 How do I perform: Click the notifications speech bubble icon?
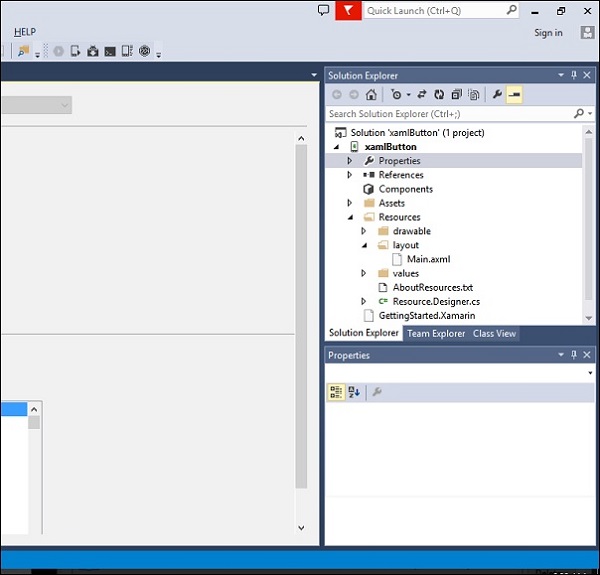point(323,11)
